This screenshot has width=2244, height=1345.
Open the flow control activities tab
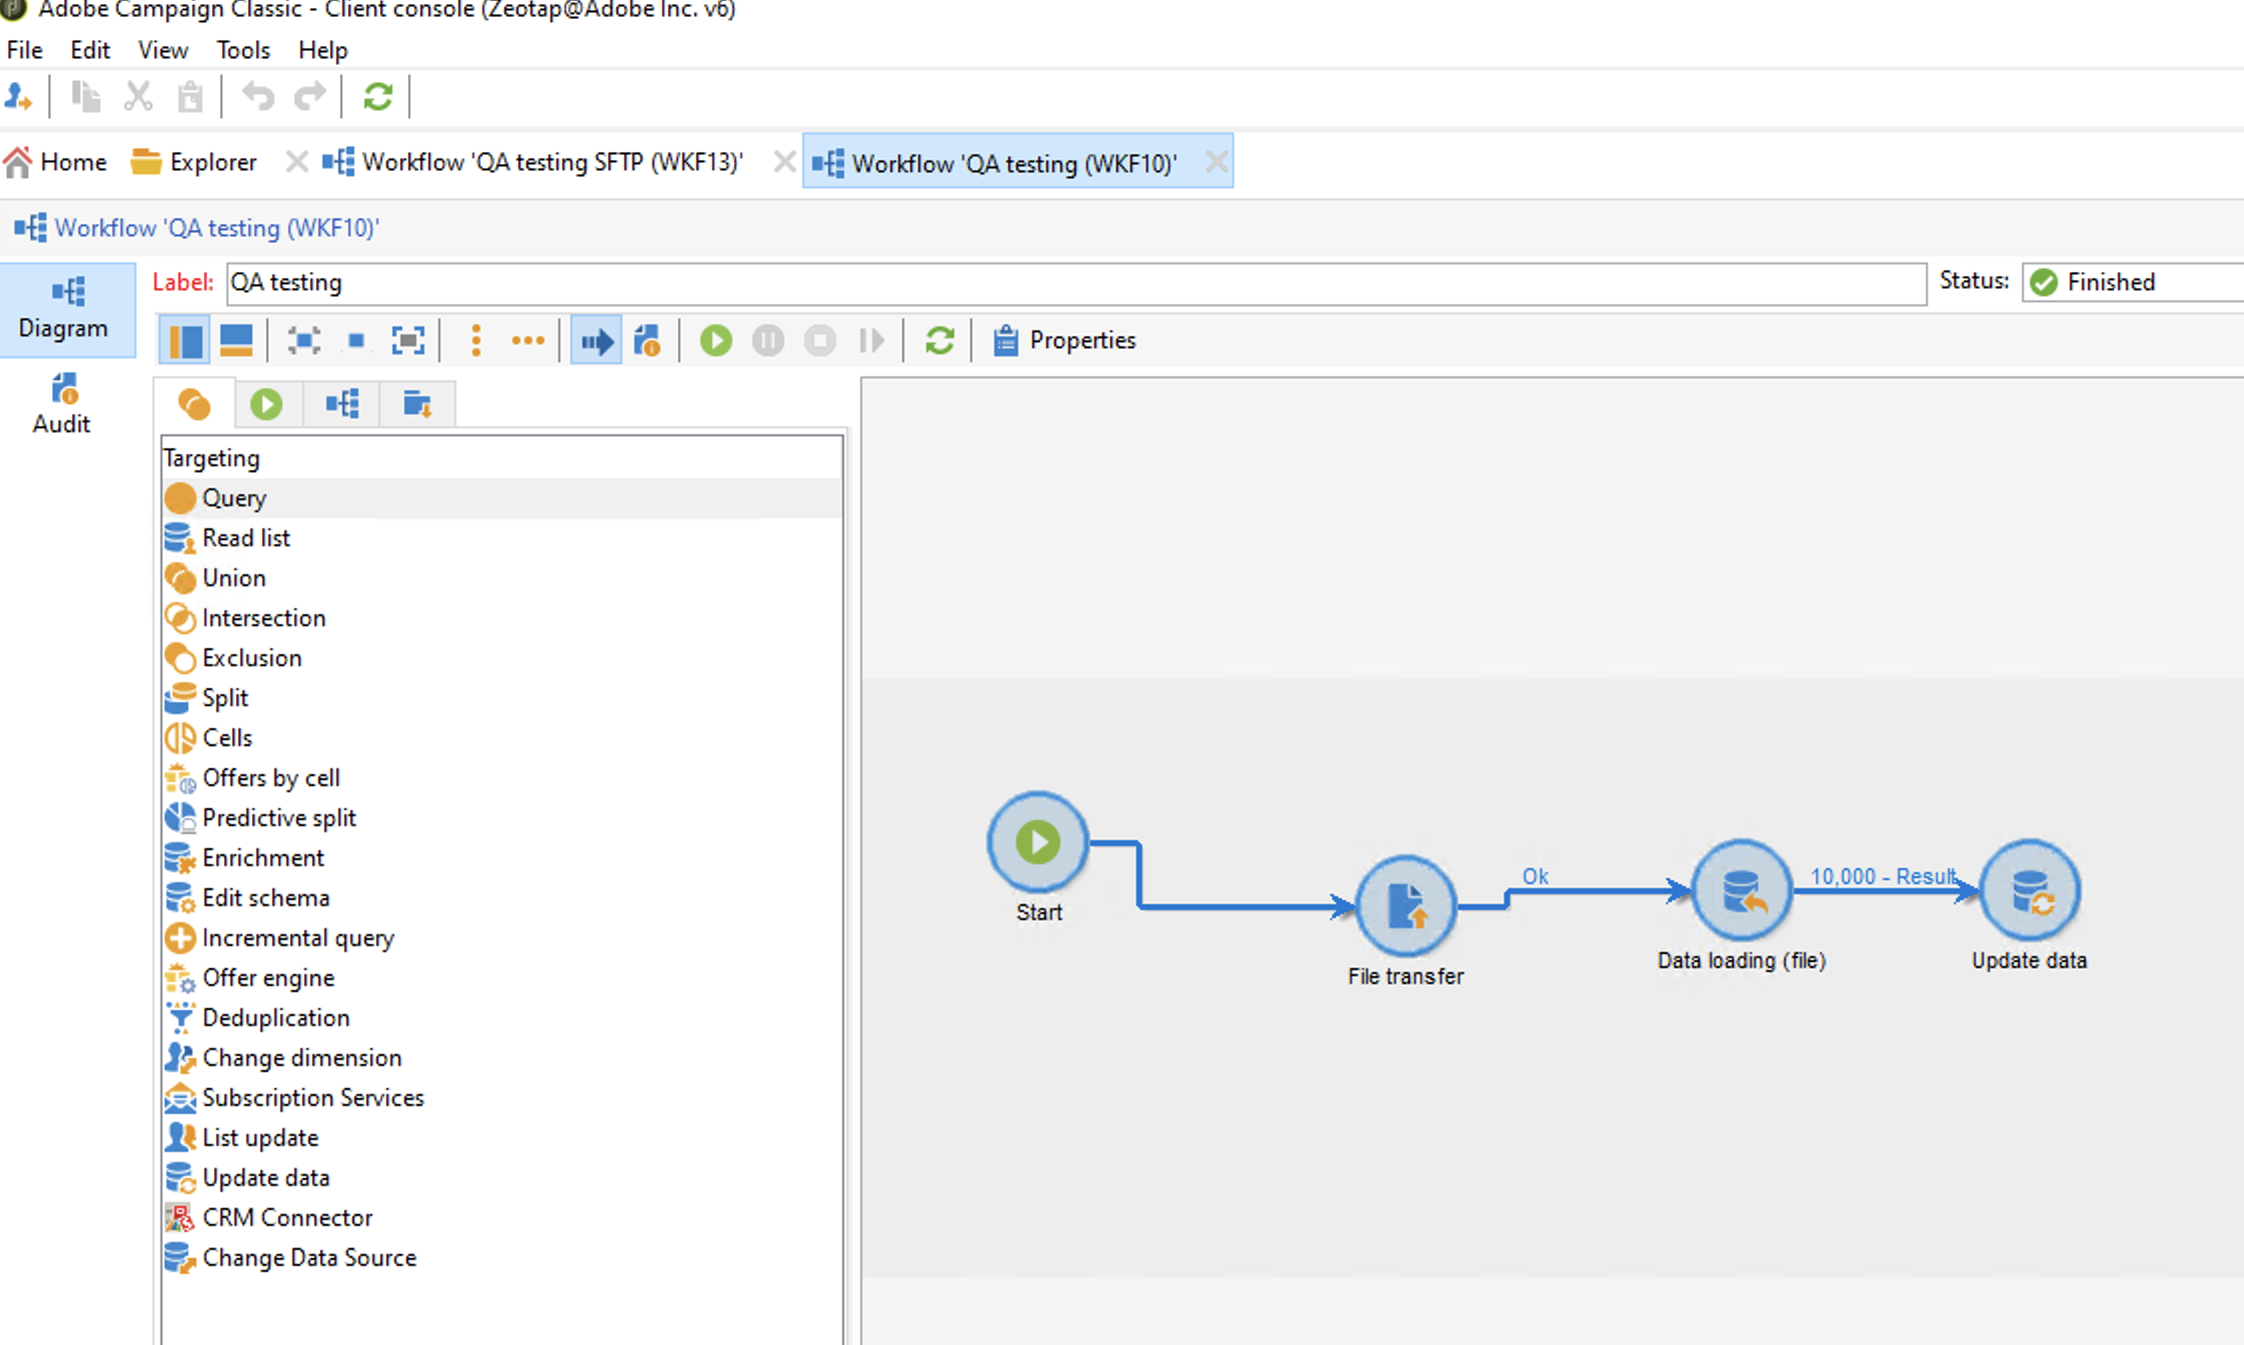coord(266,404)
